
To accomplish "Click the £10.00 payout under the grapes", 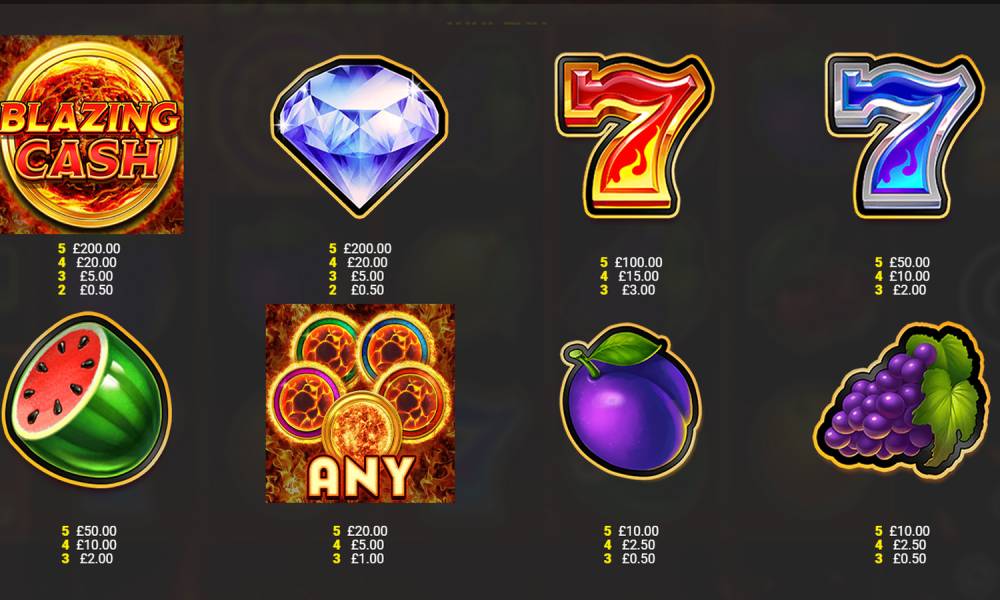I will tap(909, 531).
